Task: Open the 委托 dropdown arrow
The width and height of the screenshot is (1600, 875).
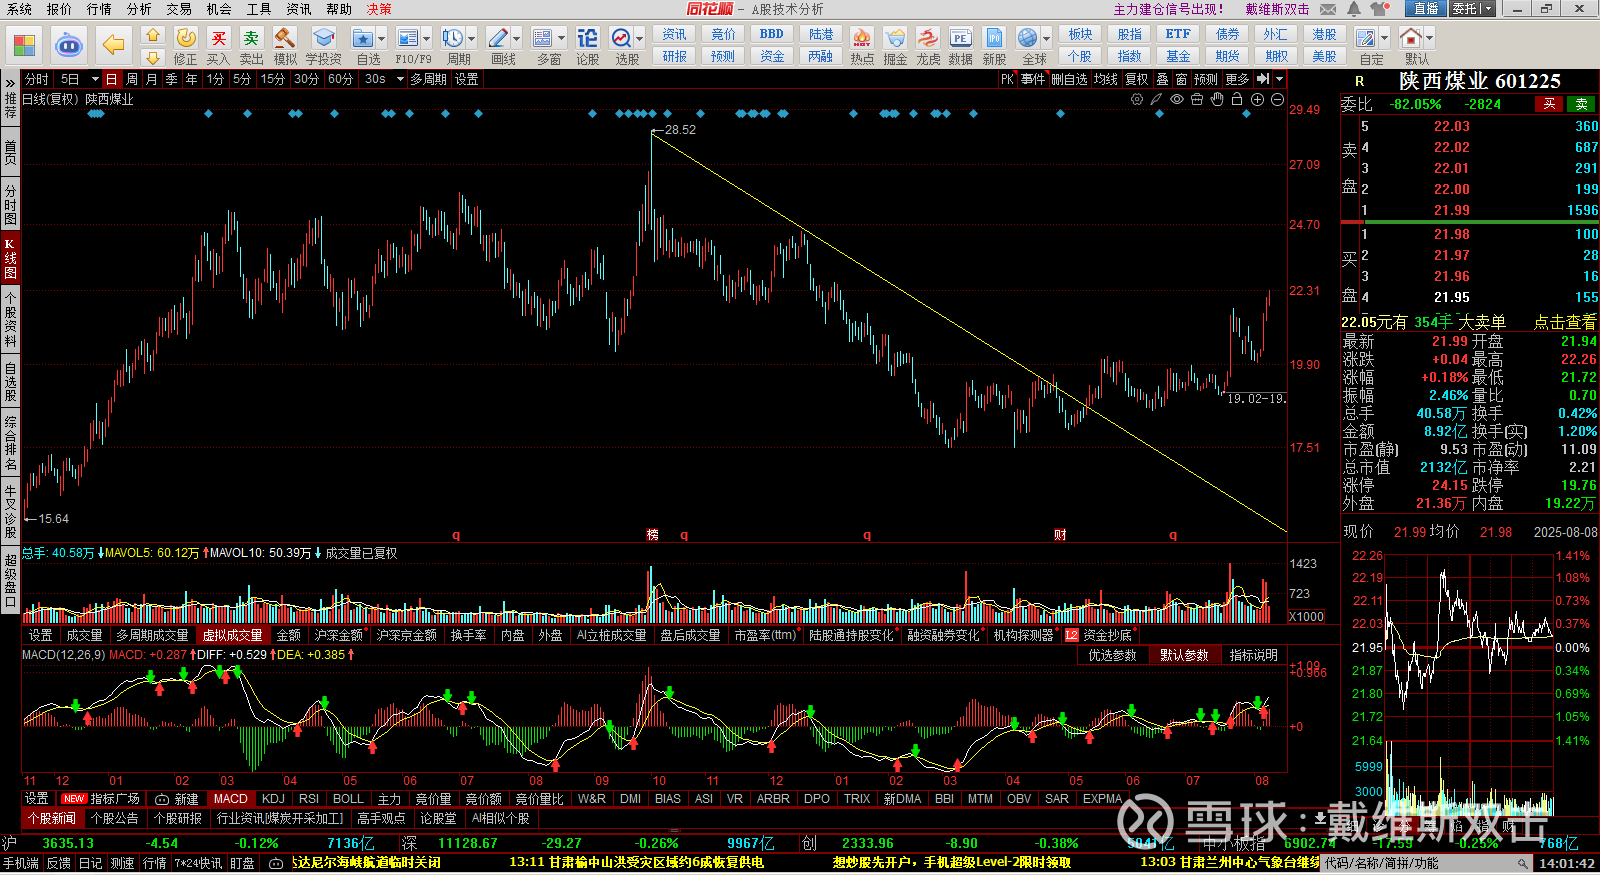Action: 1488,9
